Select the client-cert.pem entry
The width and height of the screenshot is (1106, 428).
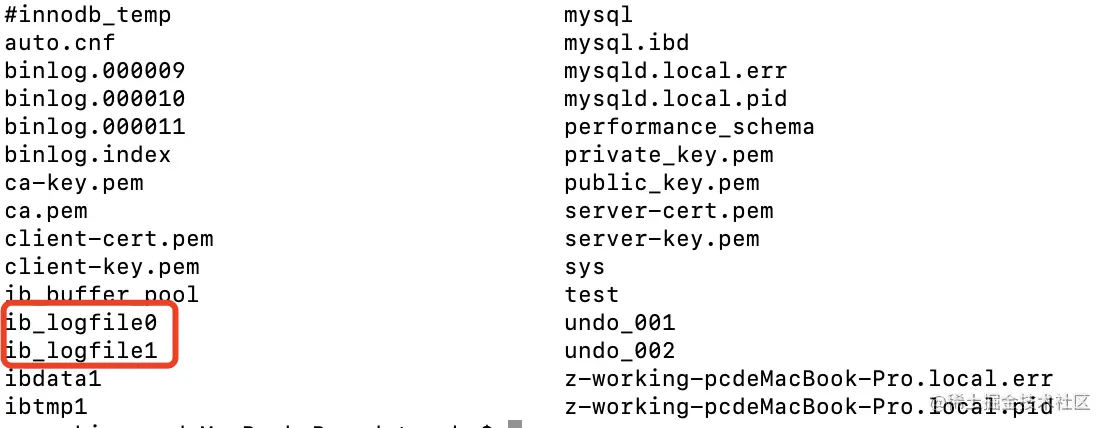point(109,239)
